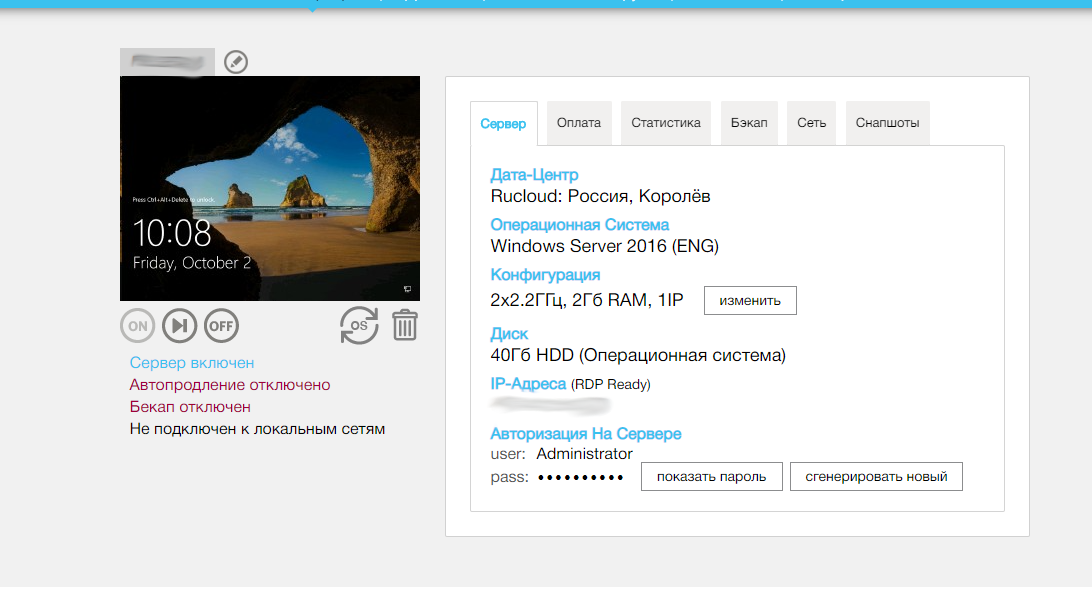
Task: Delete server with trash icon
Action: 405,325
